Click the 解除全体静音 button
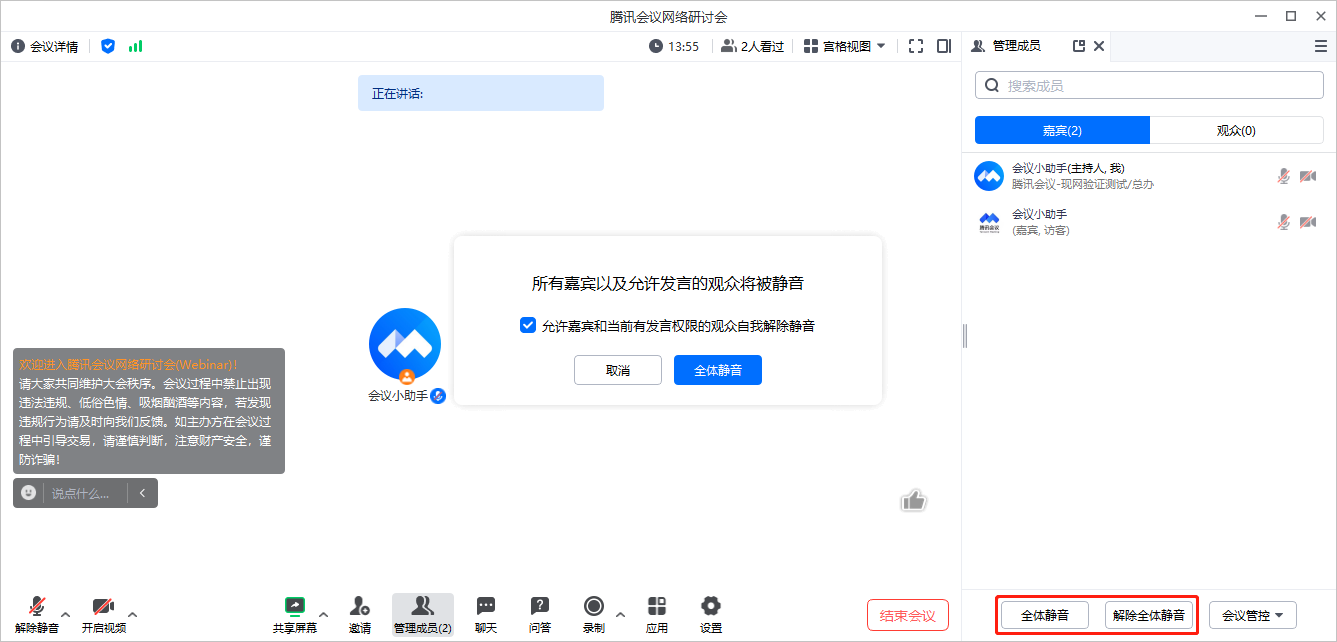Viewport: 1337px width, 642px height. [x=1149, y=615]
